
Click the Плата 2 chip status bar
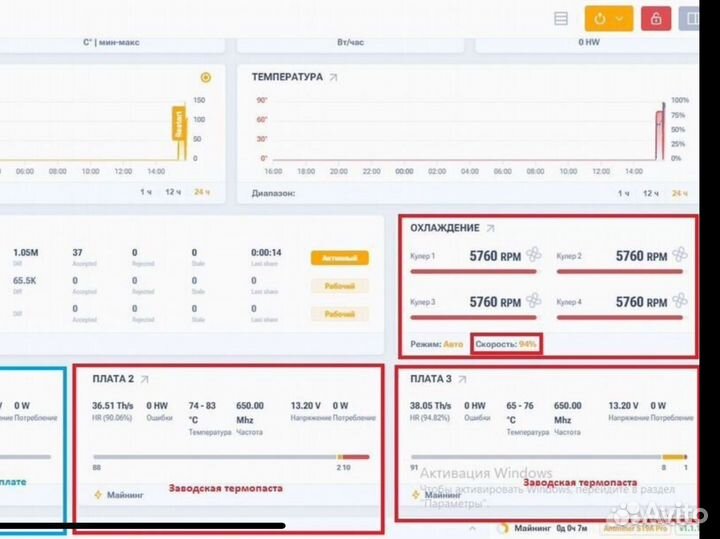(231, 457)
